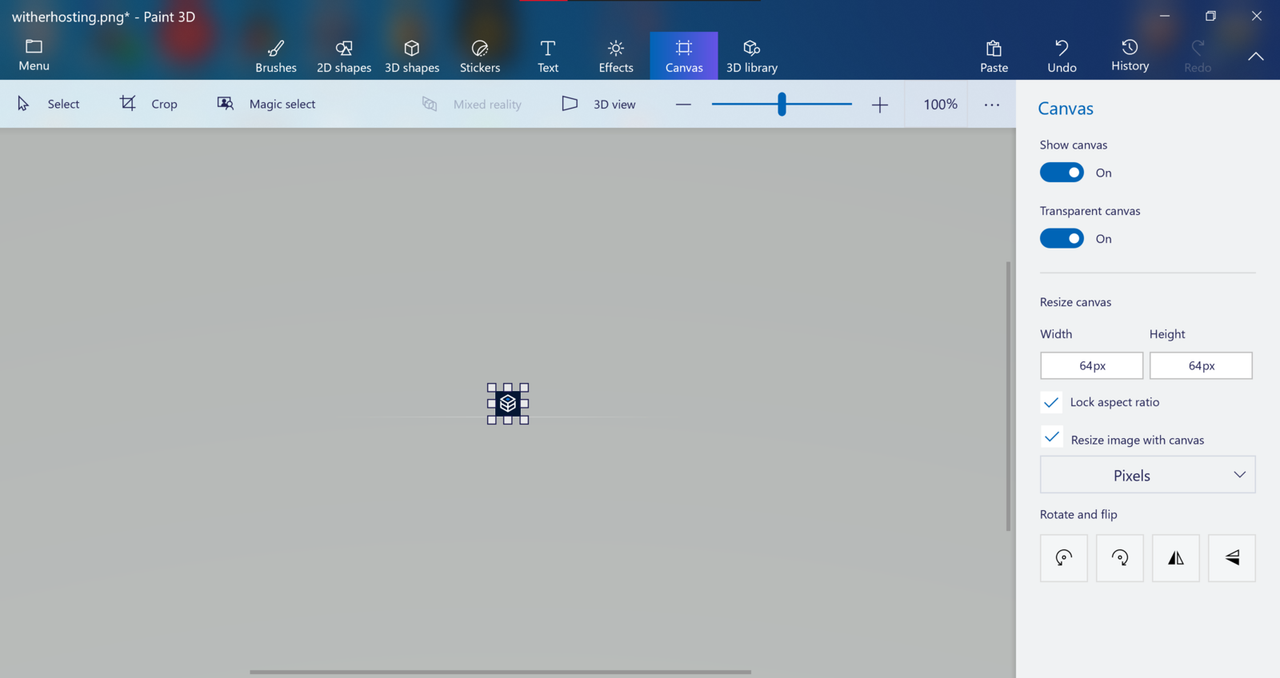Click the canvas Width field

[1092, 366]
